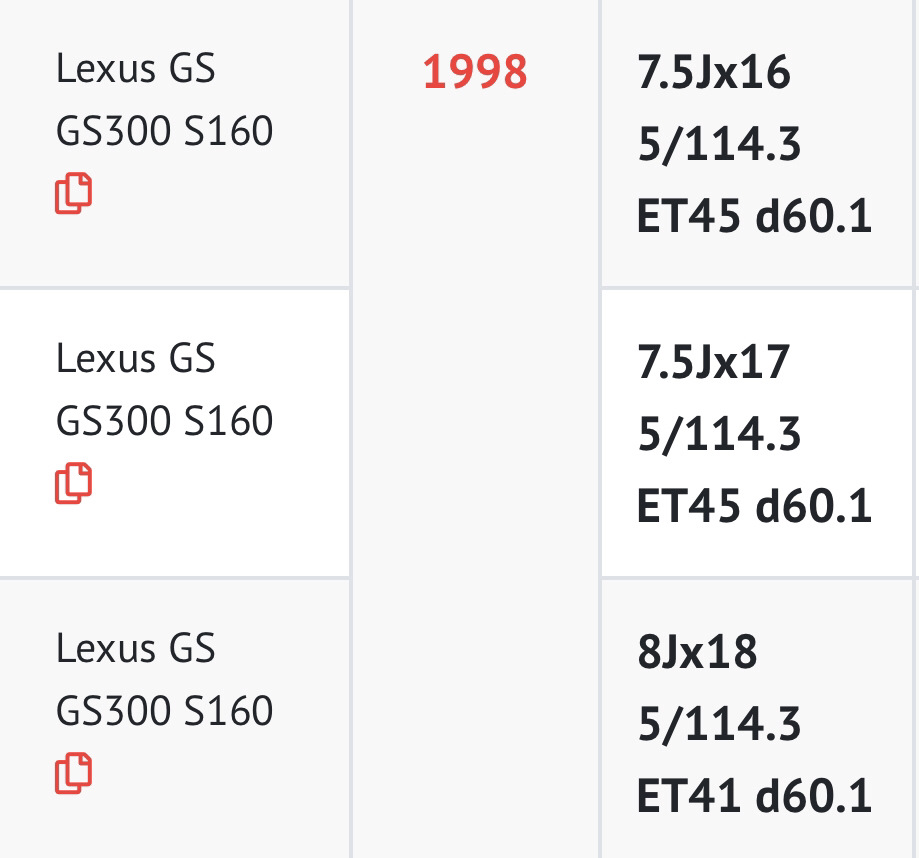Select GS300 S160 in the 8Jx18 row
Screen dimensions: 919x858
click(x=165, y=710)
